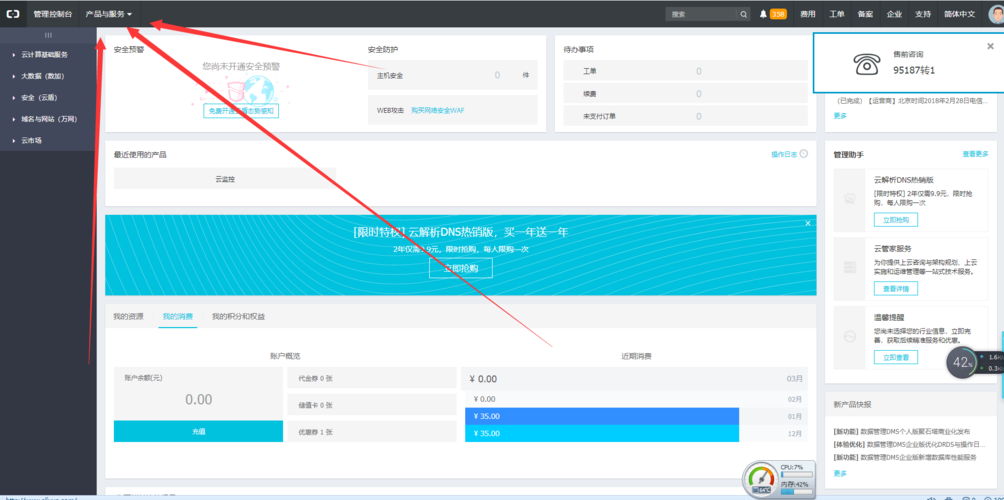Click the CPU temperature gauge widget

pyautogui.click(x=762, y=480)
